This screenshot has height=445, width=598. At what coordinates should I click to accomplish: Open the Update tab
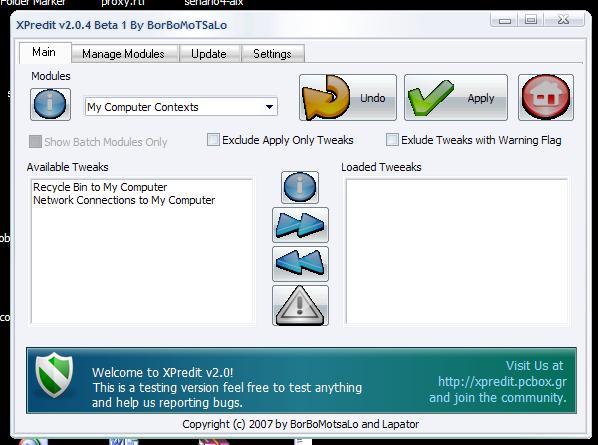pyautogui.click(x=209, y=54)
